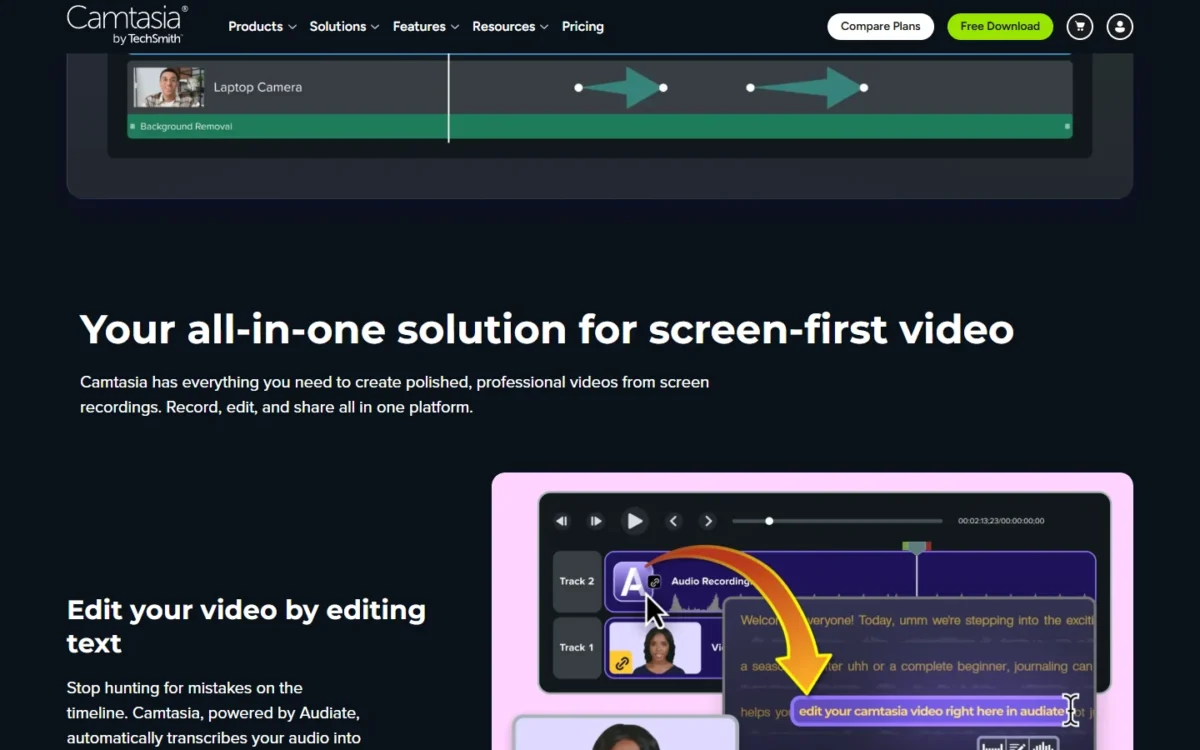Select the Track 2 label
1200x750 pixels.
577,581
